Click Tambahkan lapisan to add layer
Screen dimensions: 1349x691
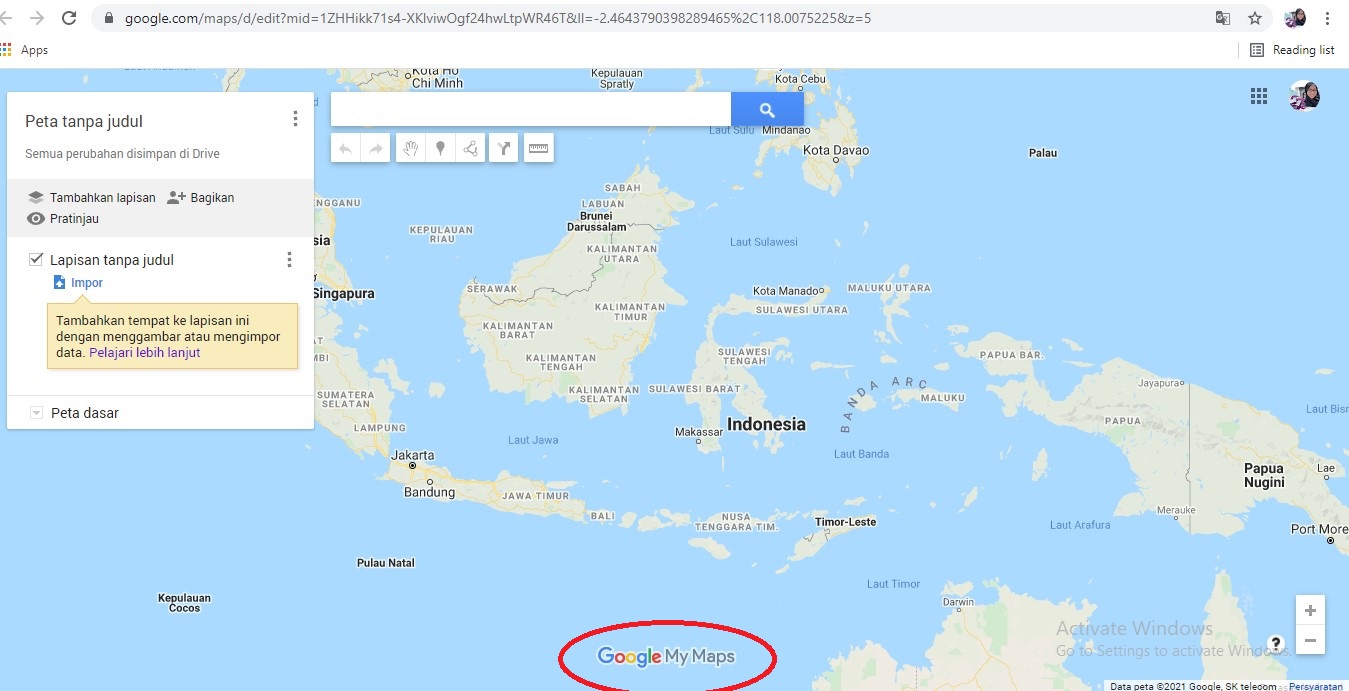coord(91,197)
